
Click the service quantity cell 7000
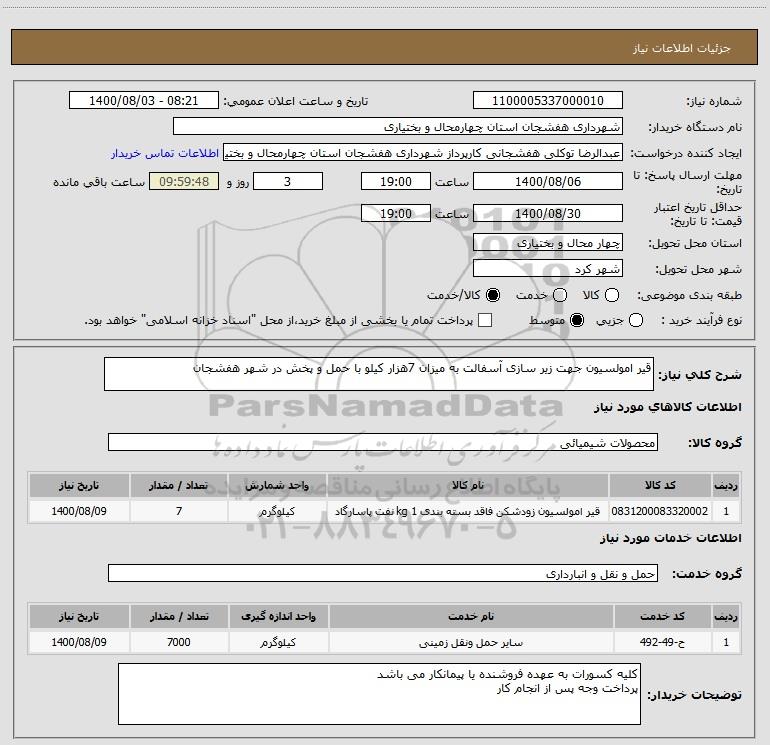179,642
